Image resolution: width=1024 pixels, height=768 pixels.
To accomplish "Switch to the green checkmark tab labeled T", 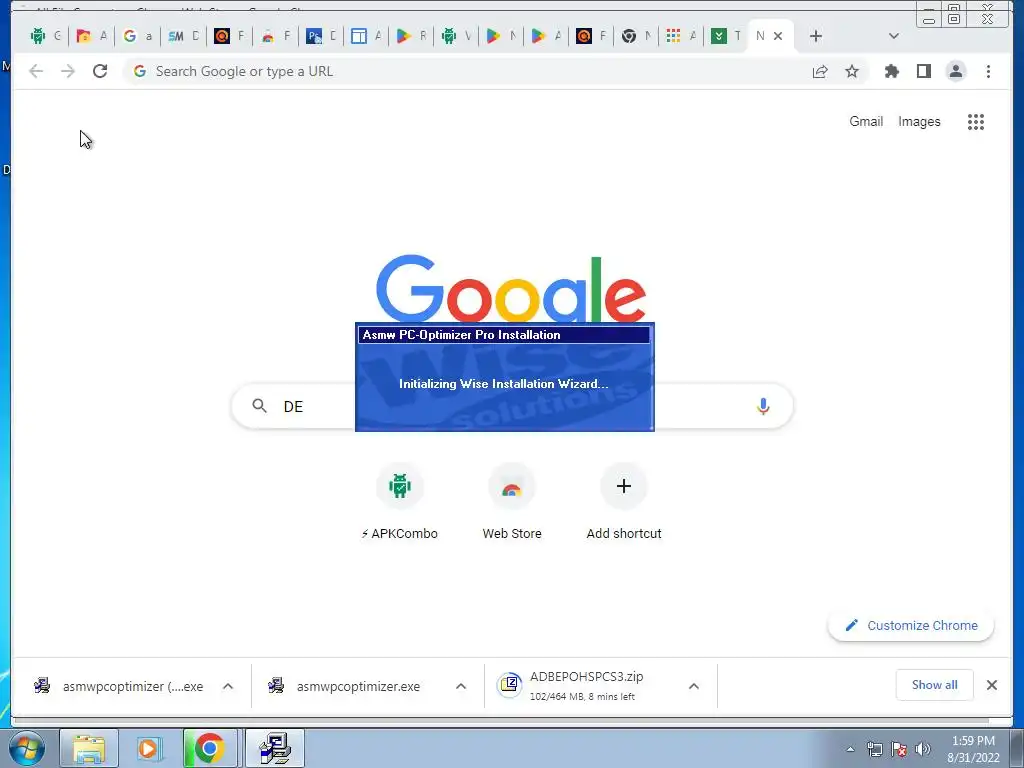I will point(727,36).
